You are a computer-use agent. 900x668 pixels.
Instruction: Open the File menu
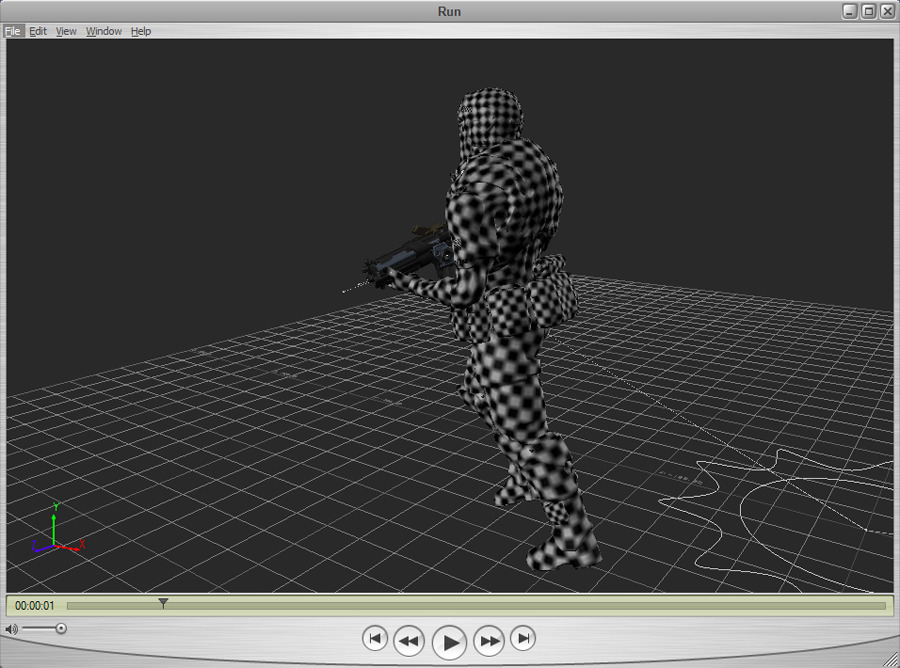(12, 31)
